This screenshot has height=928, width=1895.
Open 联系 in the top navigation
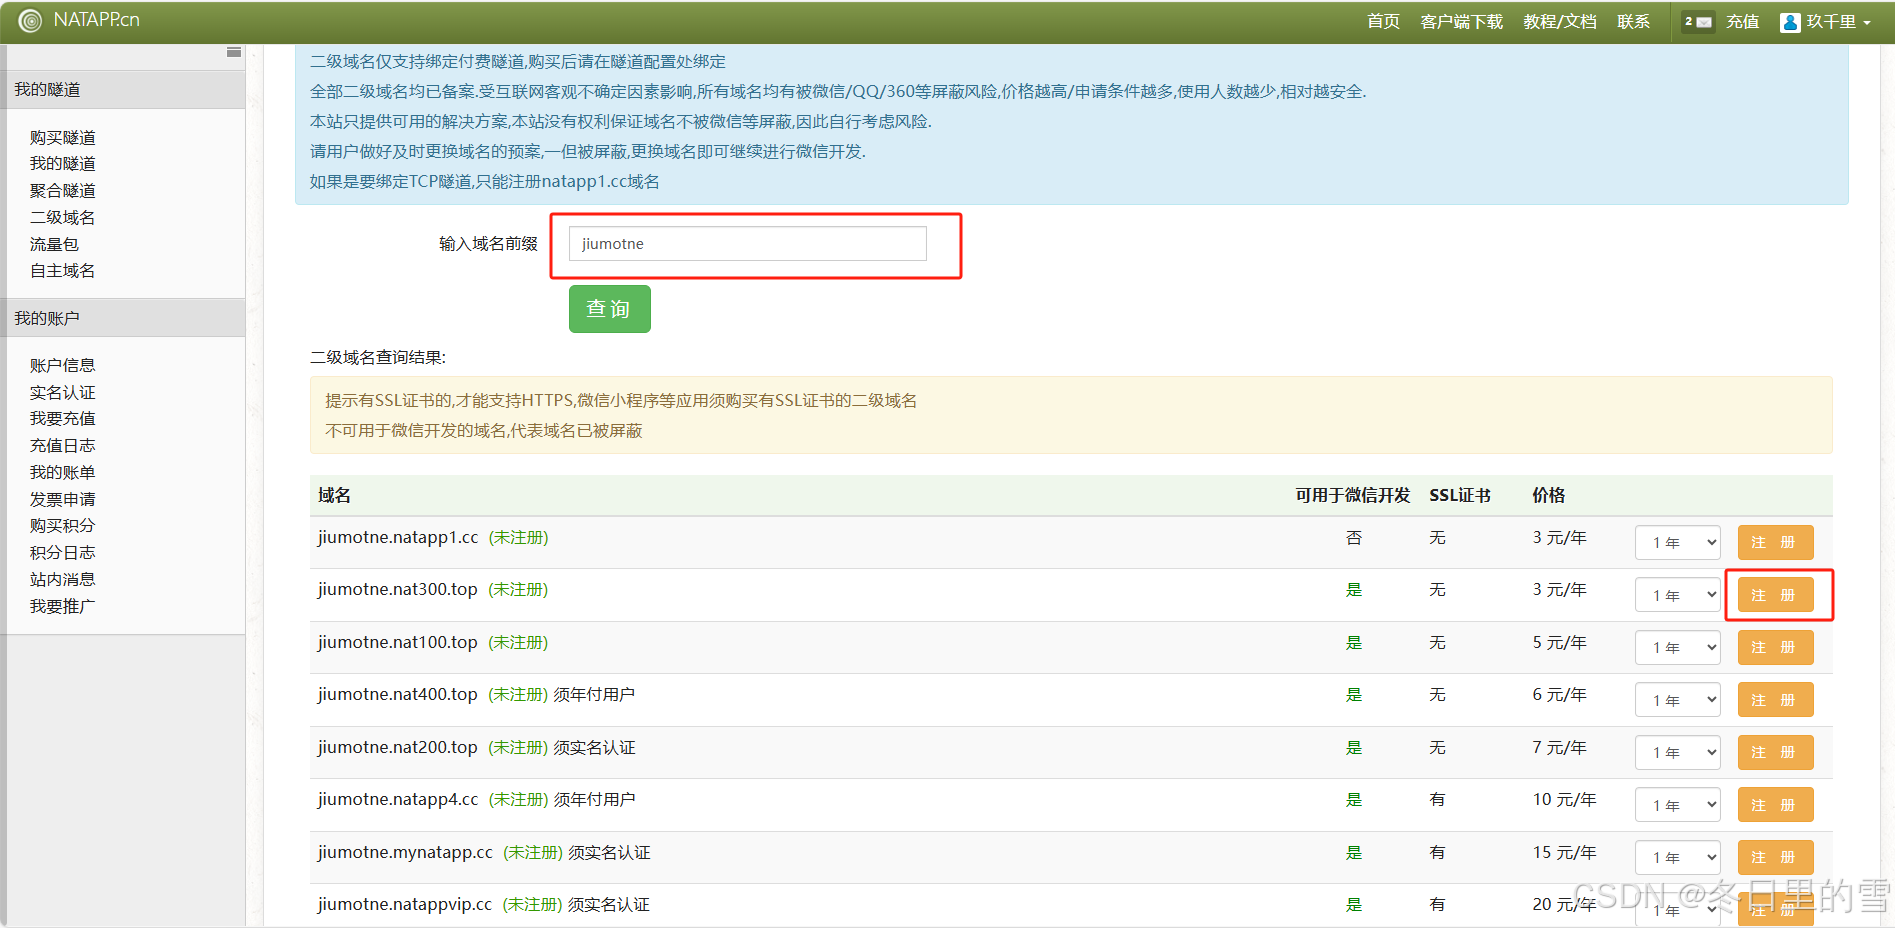pyautogui.click(x=1633, y=22)
